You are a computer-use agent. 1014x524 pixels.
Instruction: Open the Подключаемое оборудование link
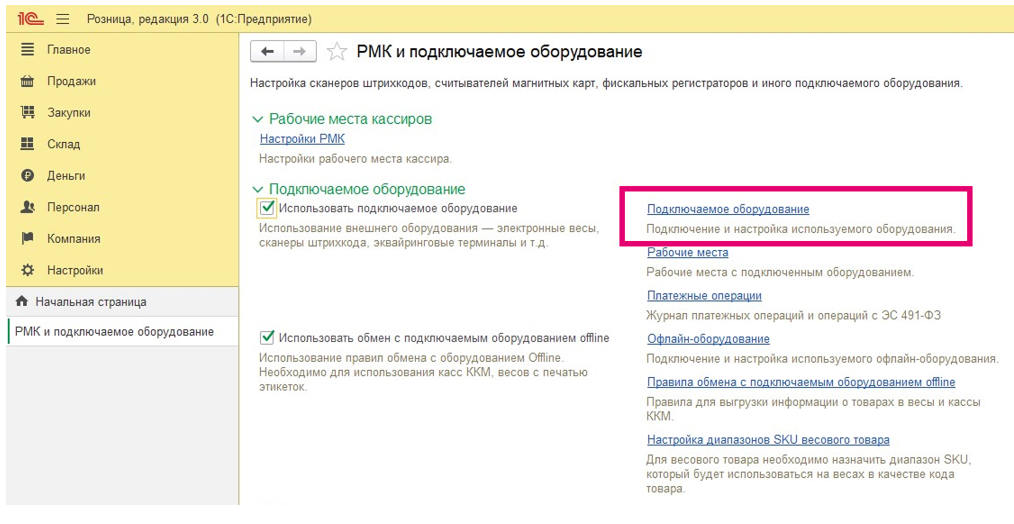pos(728,209)
